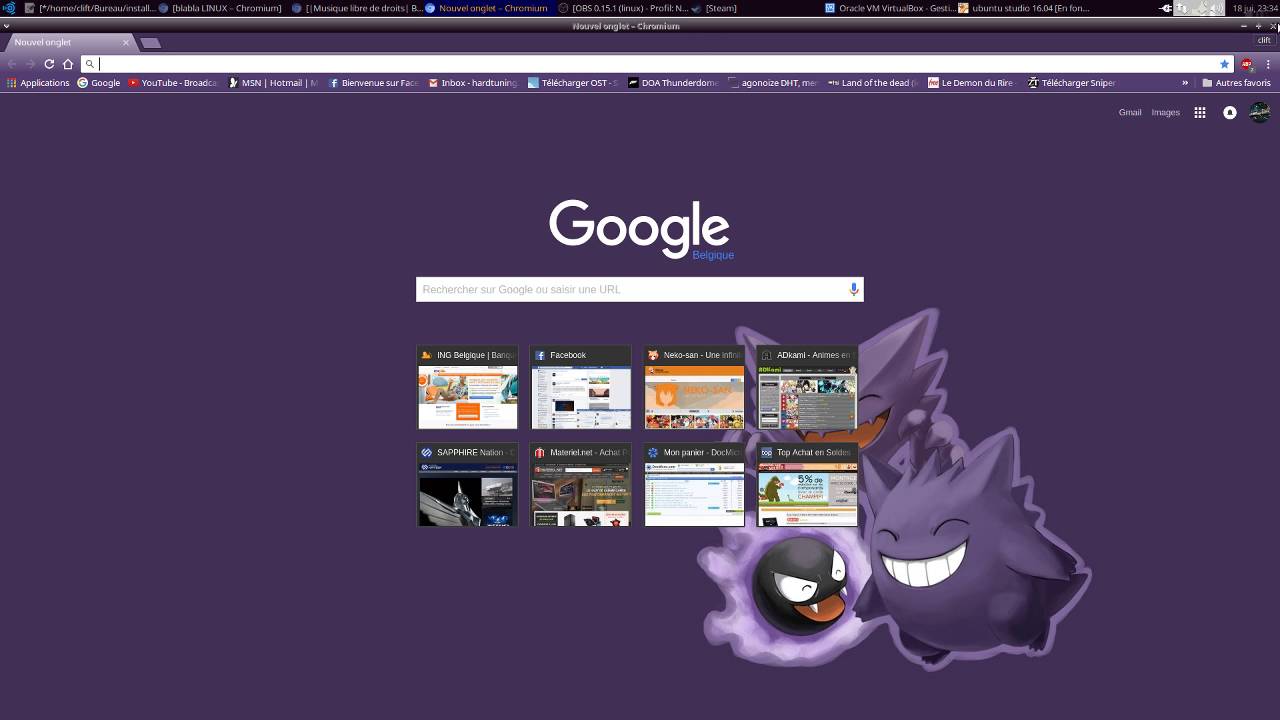Bookmark this page with the star icon
The image size is (1280, 720).
[x=1224, y=64]
